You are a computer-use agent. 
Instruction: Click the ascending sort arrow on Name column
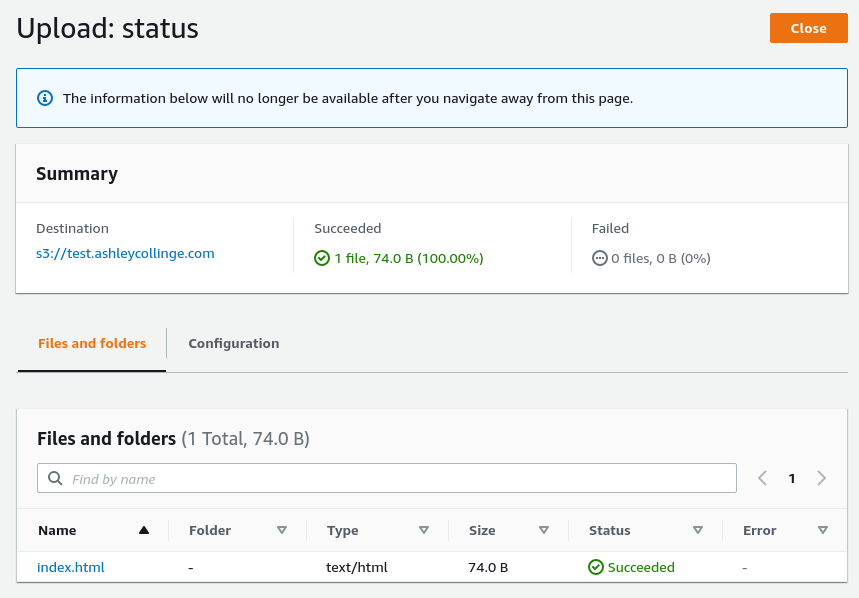[144, 530]
